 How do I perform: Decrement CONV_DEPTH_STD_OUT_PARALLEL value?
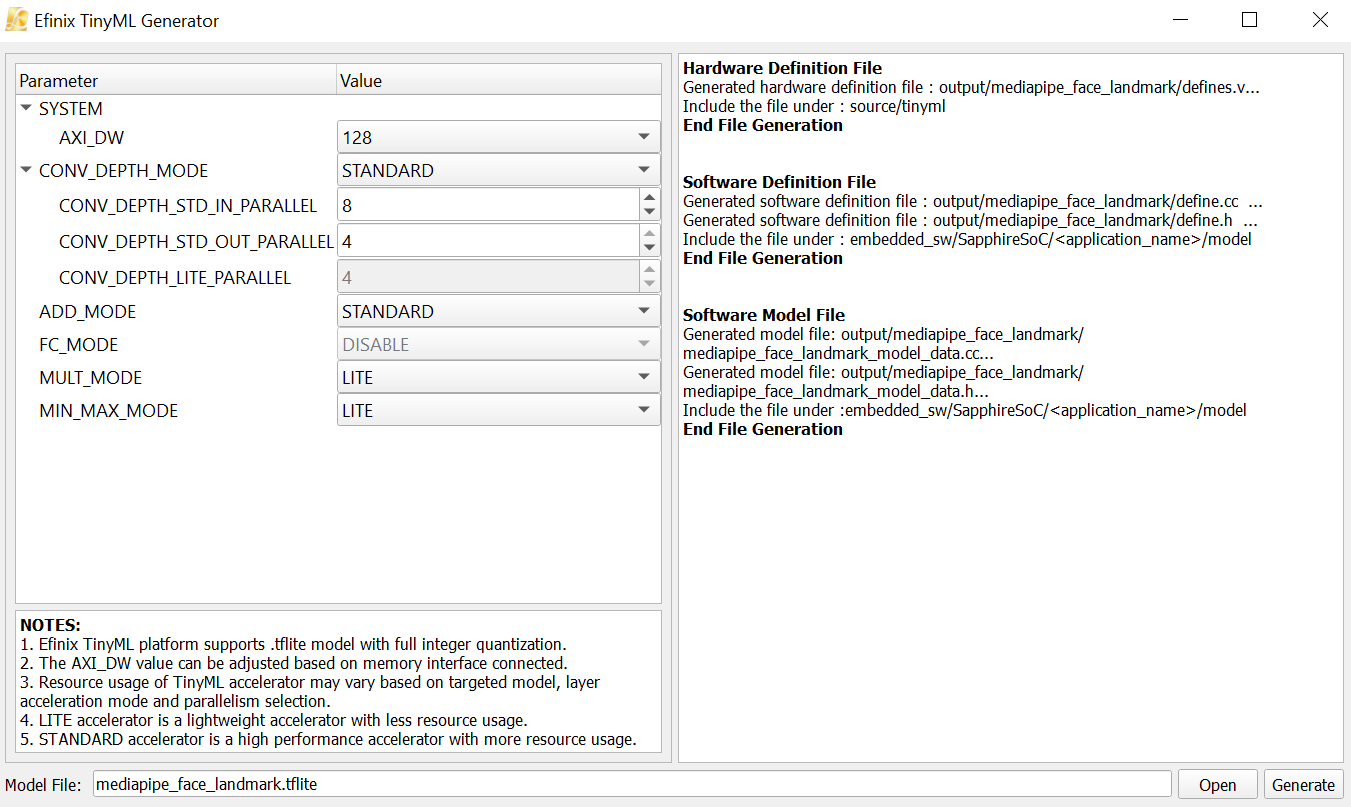coord(650,248)
